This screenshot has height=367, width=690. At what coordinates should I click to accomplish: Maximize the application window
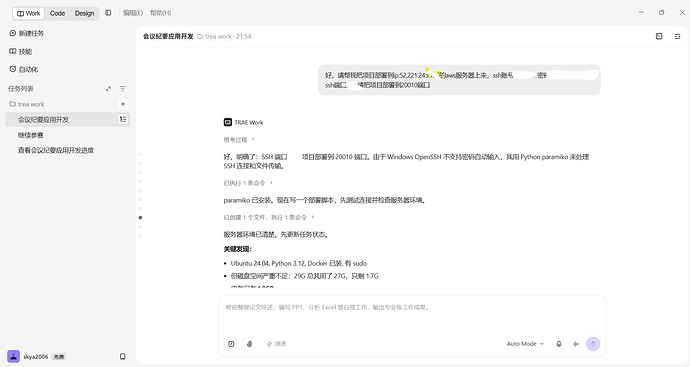pos(661,12)
